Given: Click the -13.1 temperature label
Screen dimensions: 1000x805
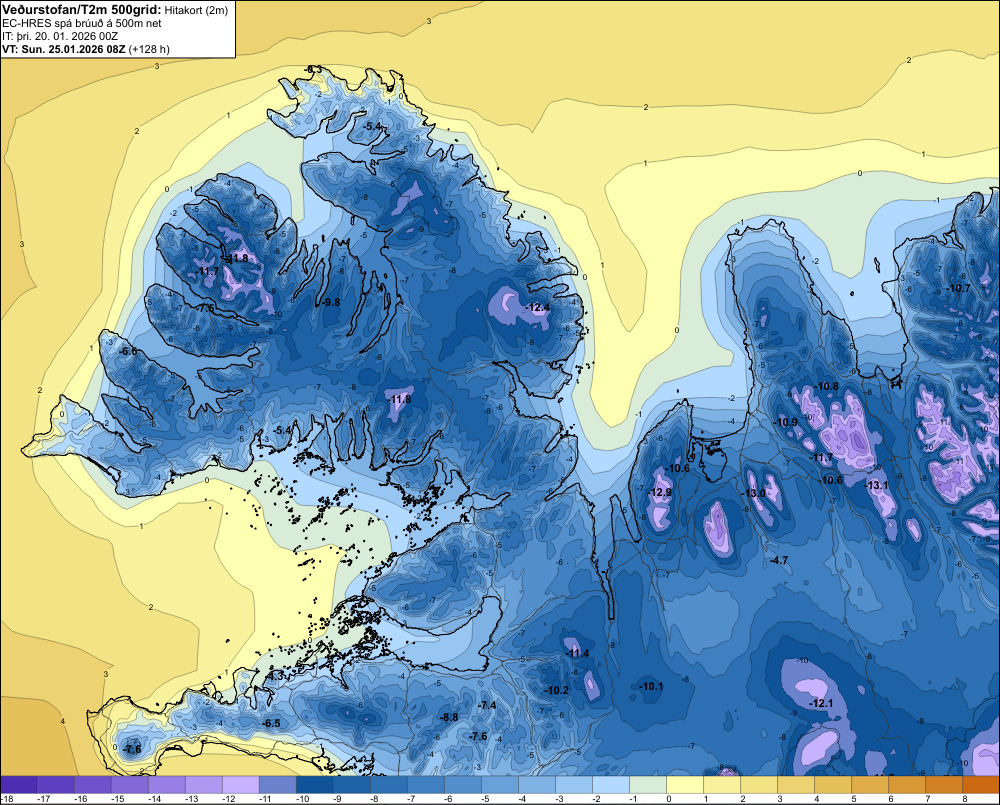Looking at the screenshot, I should coord(877,485).
